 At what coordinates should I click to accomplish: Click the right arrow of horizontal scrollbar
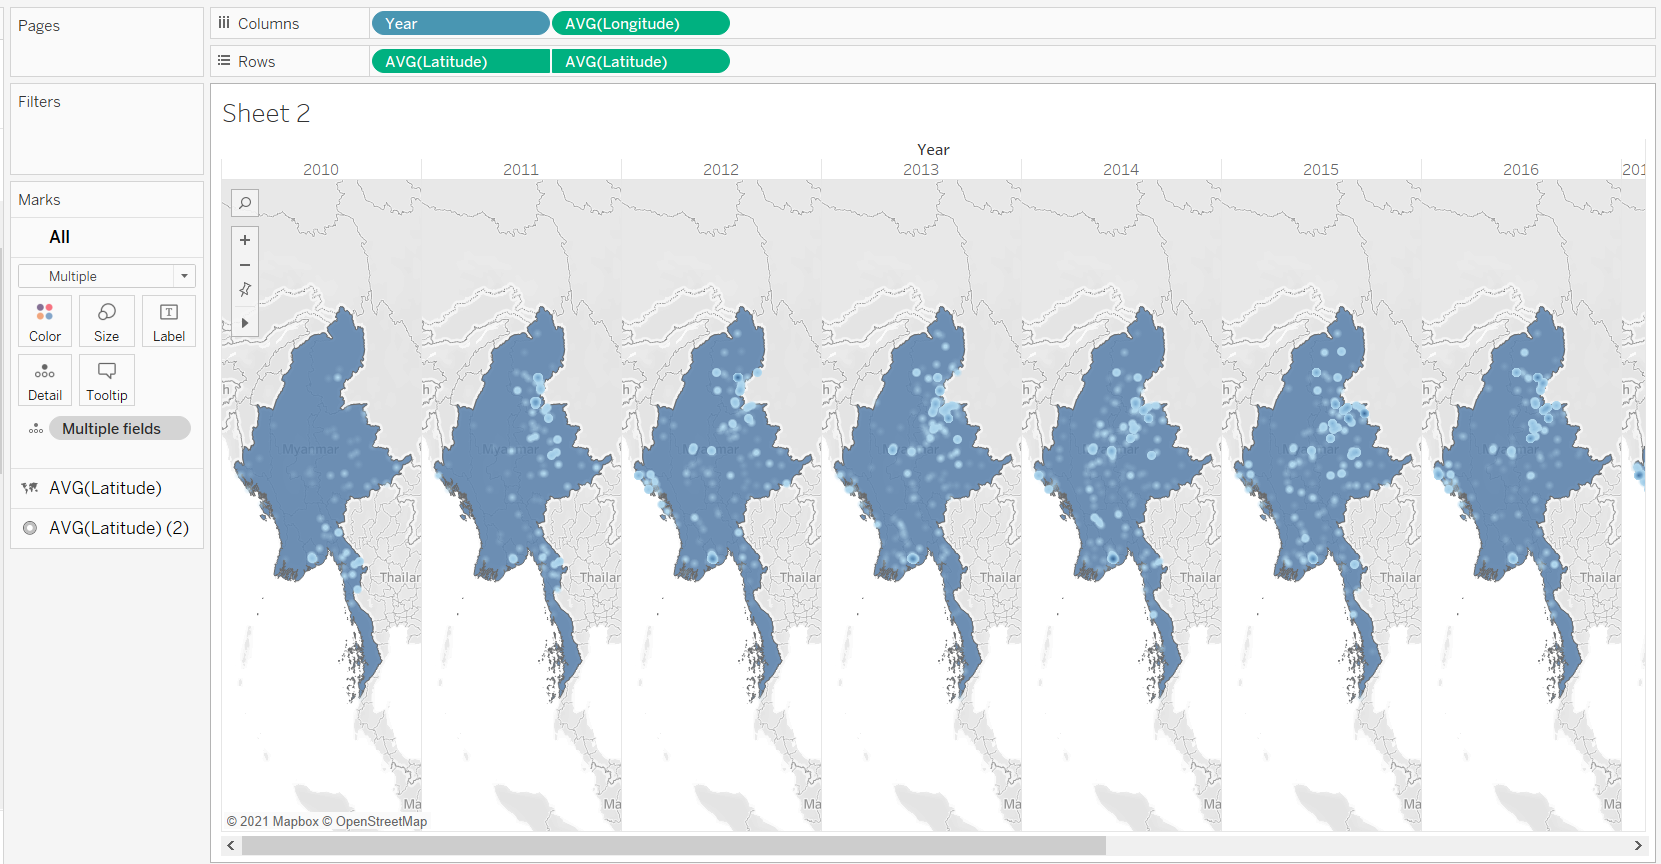[1638, 846]
